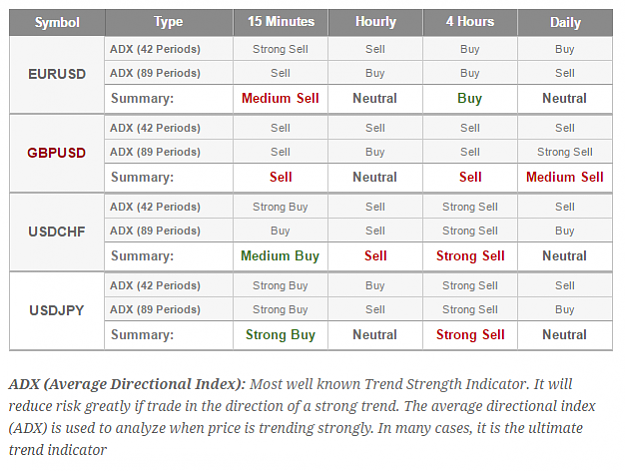Select the 15 Minutes column header
Image resolution: width=625 pixels, height=471 pixels.
click(281, 22)
